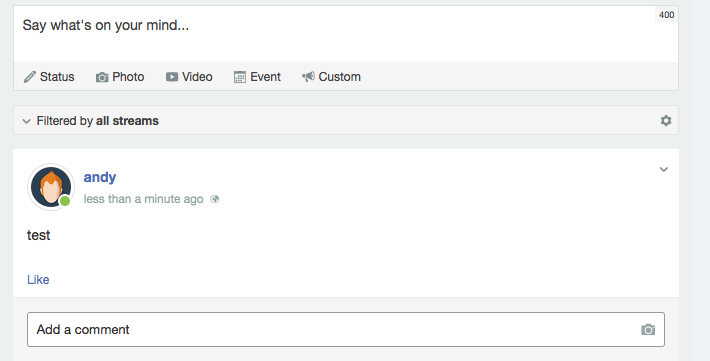
Task: Expand the stream filter chevron
Action: pos(26,121)
